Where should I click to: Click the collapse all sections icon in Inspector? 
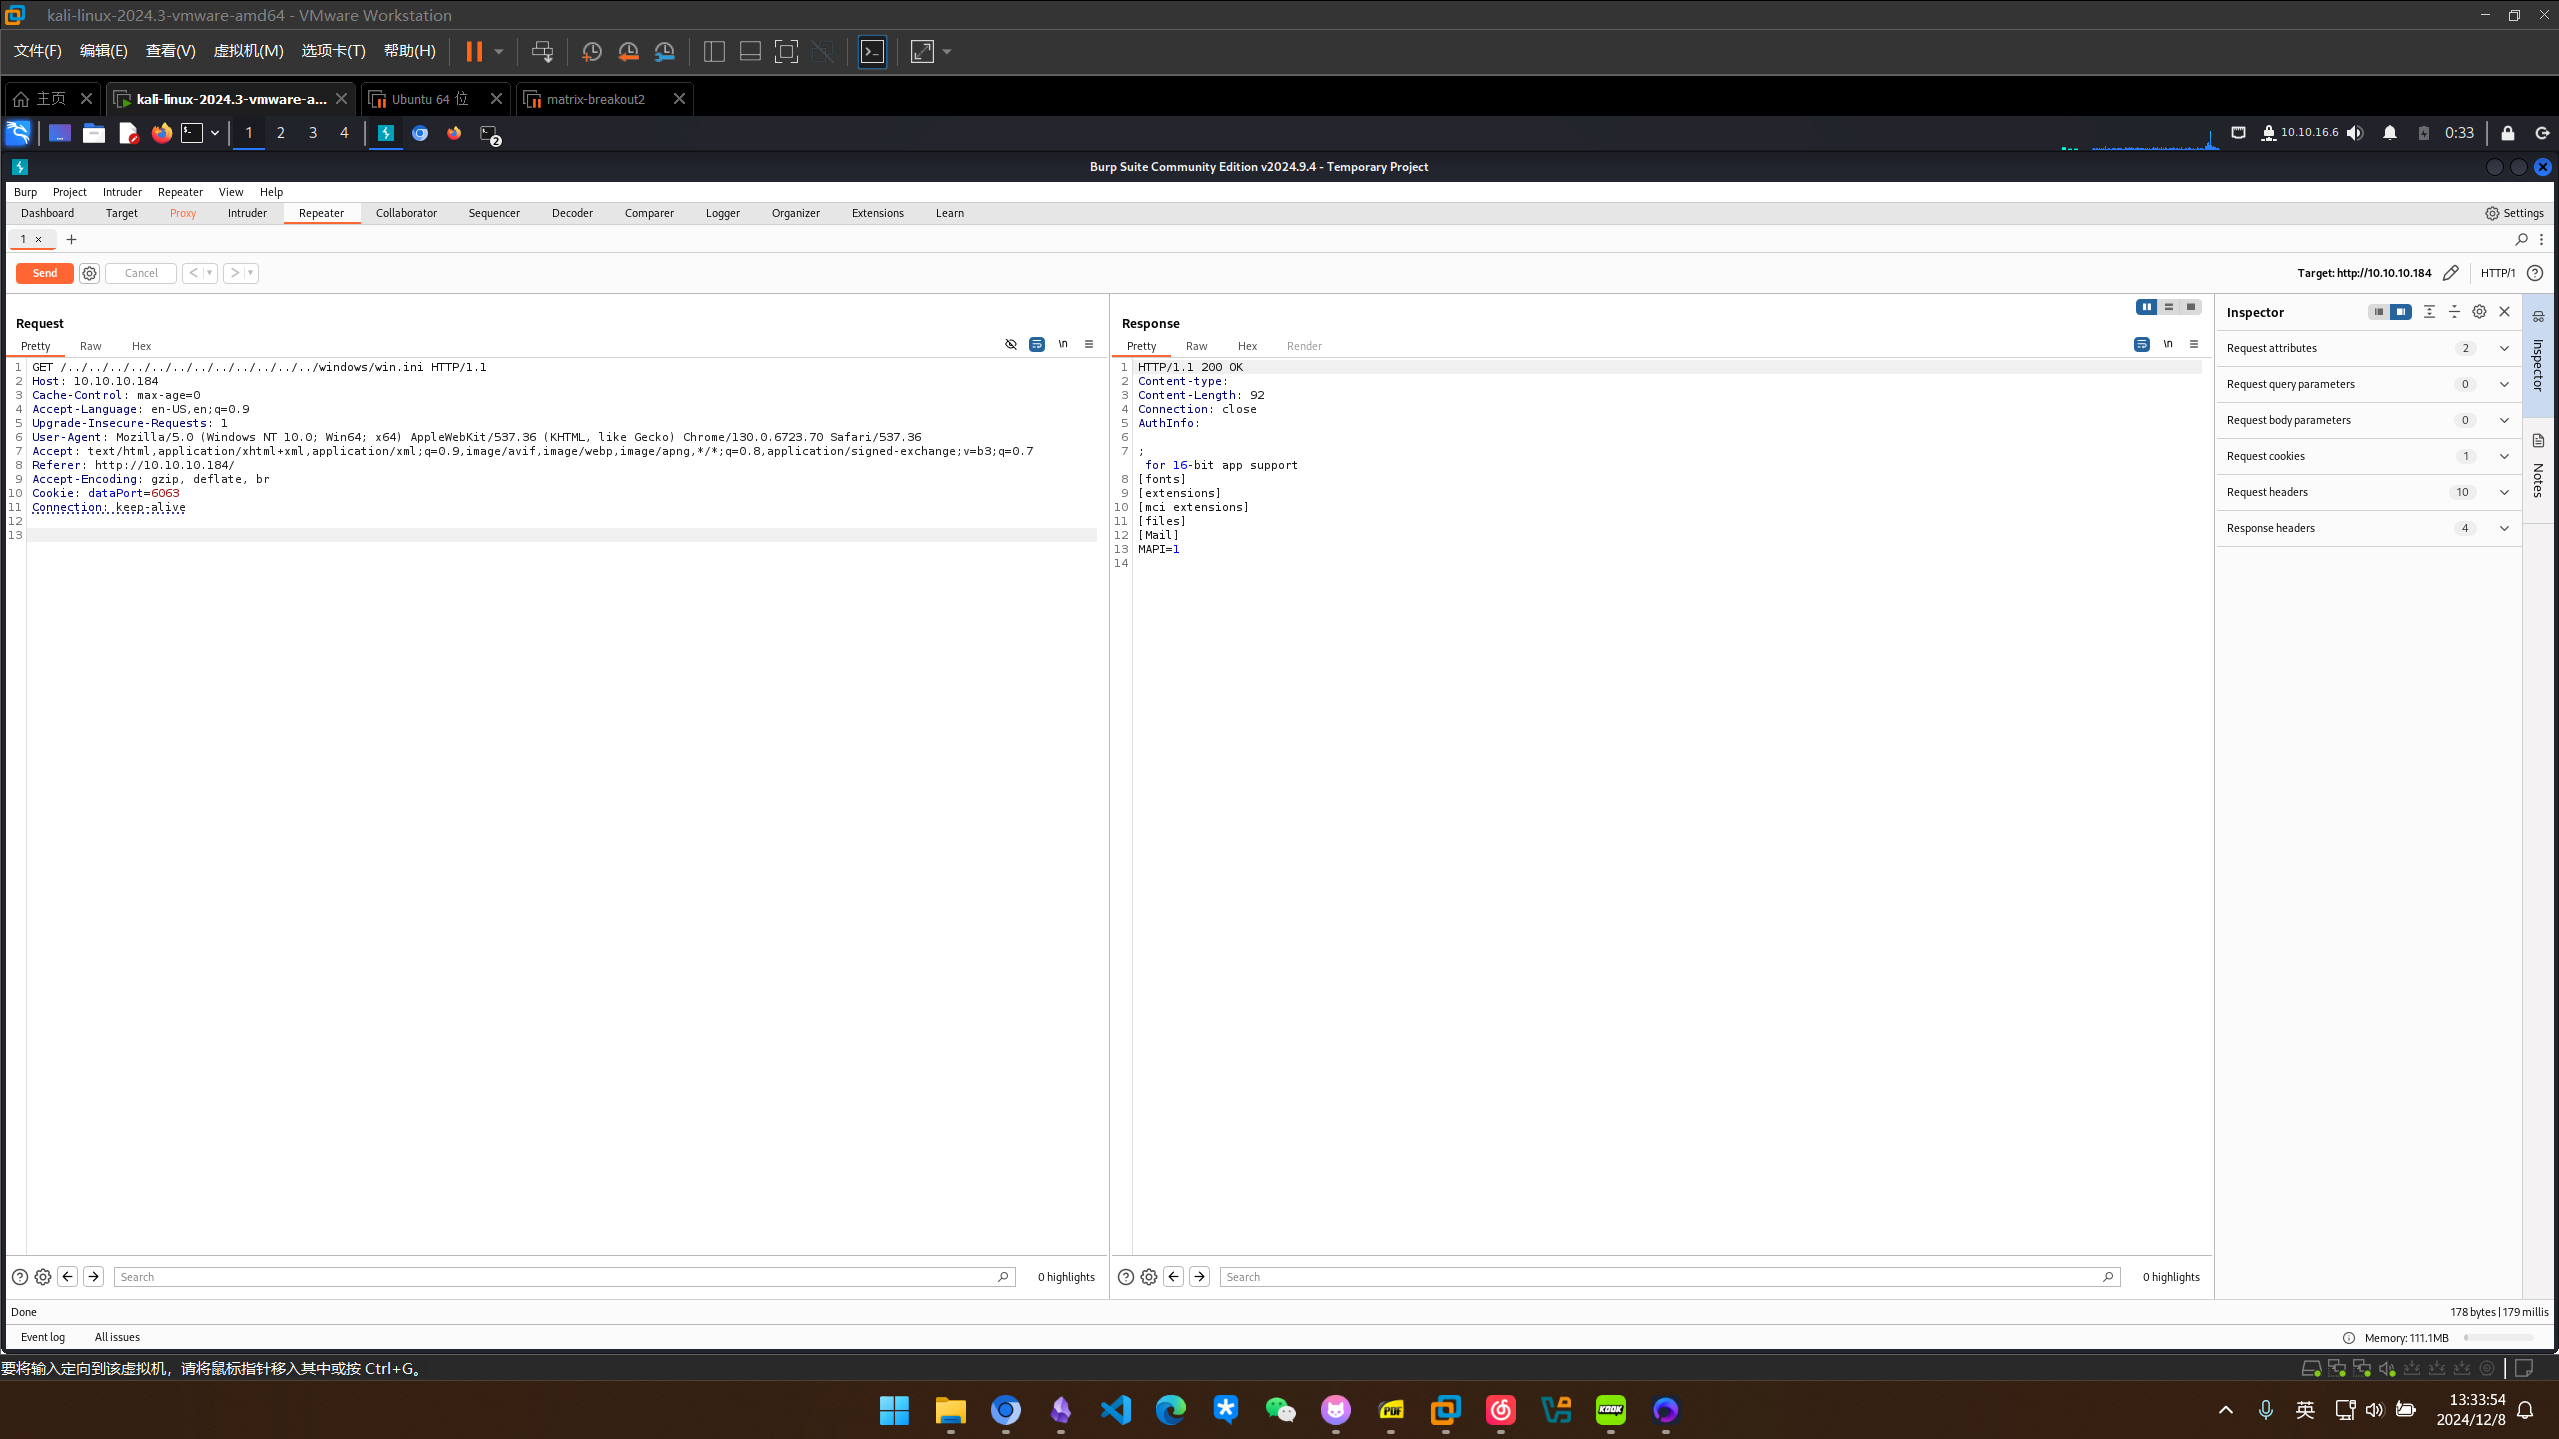click(2454, 312)
